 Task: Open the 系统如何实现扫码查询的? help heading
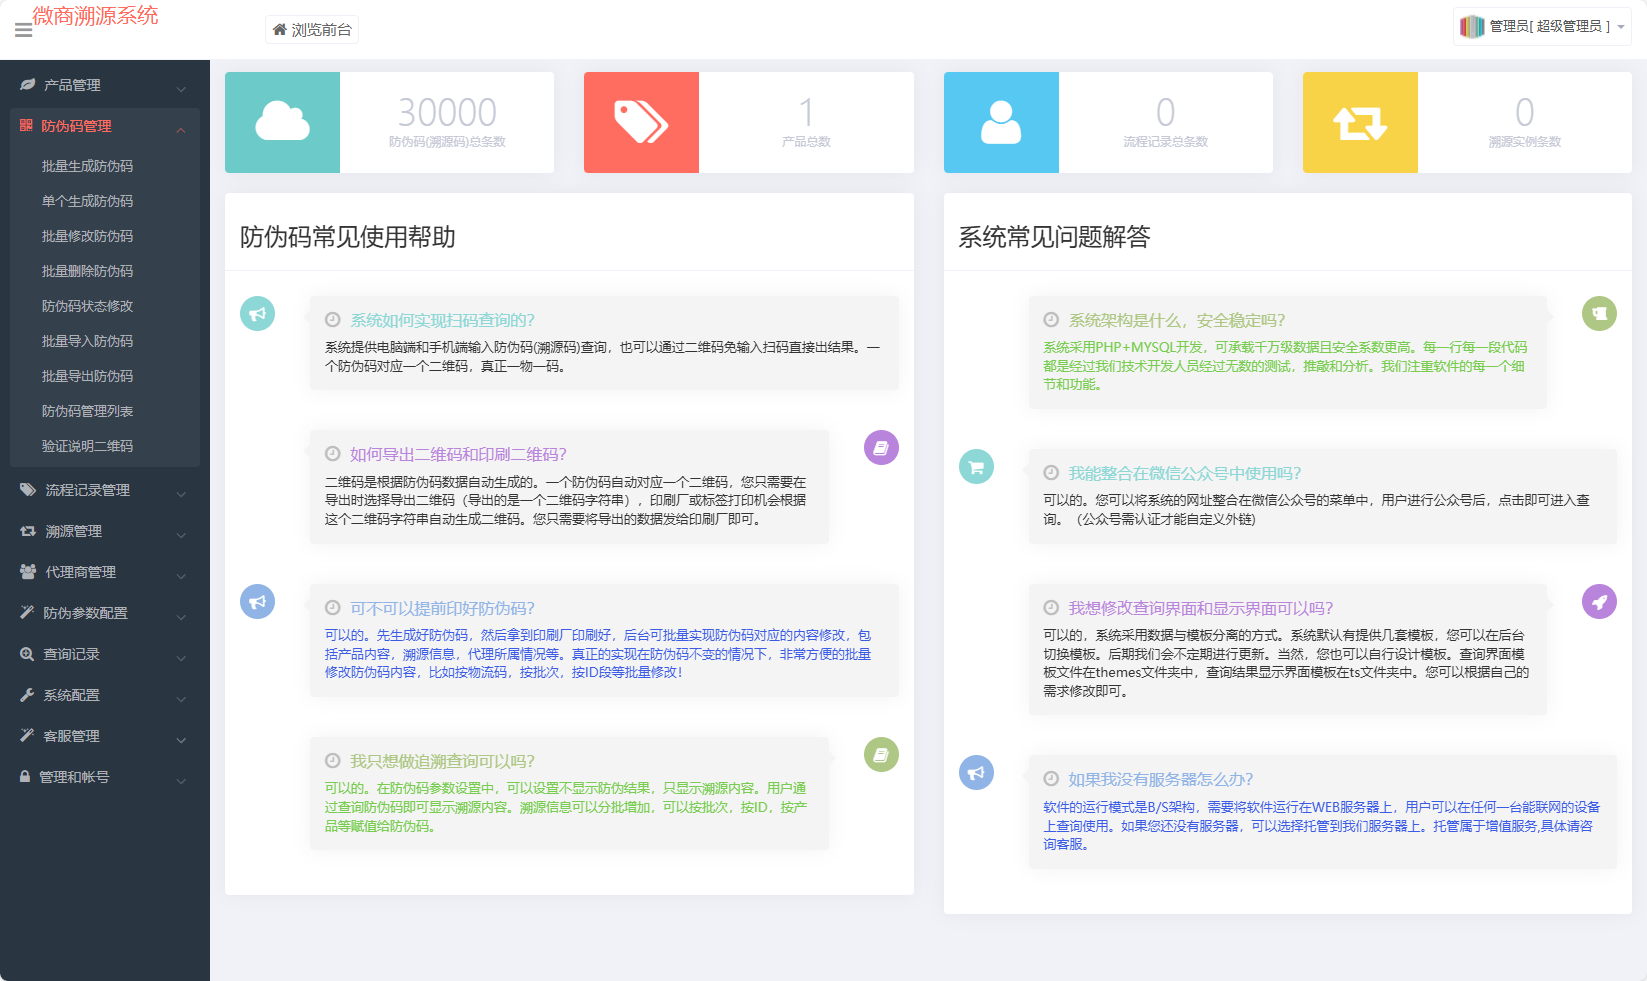(x=442, y=320)
